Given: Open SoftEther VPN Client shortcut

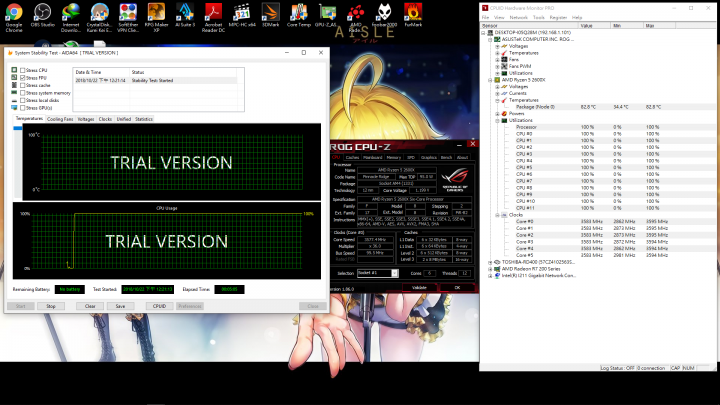Looking at the screenshot, I should pyautogui.click(x=128, y=17).
